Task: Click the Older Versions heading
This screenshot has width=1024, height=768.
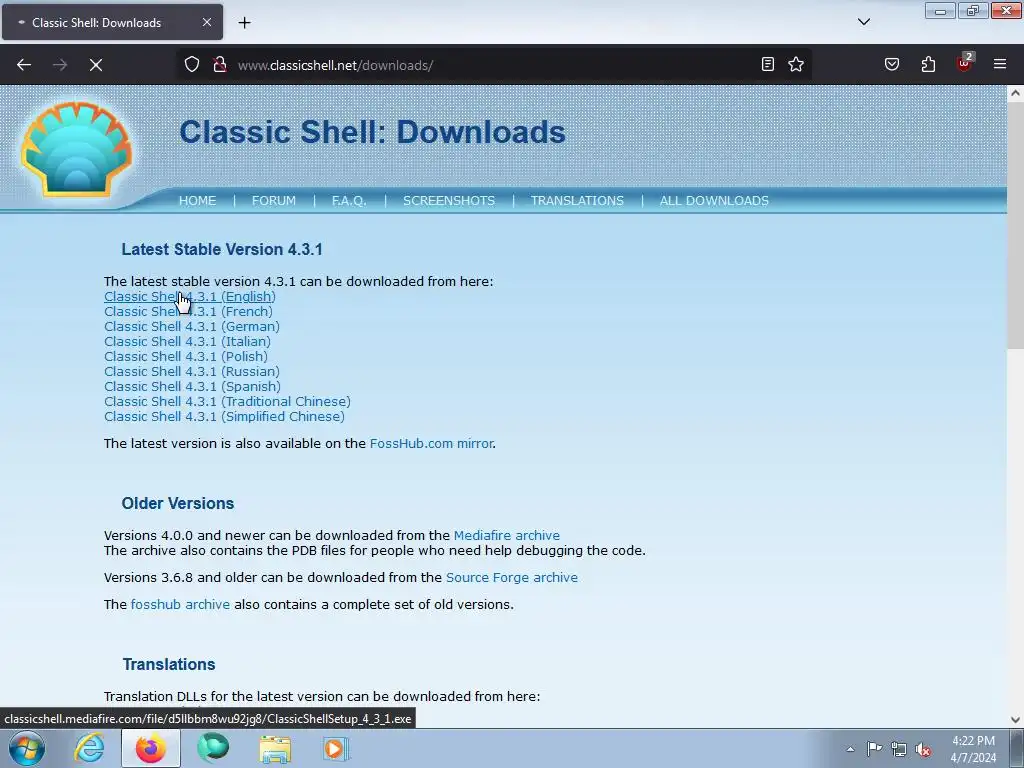Action: pyautogui.click(x=178, y=504)
